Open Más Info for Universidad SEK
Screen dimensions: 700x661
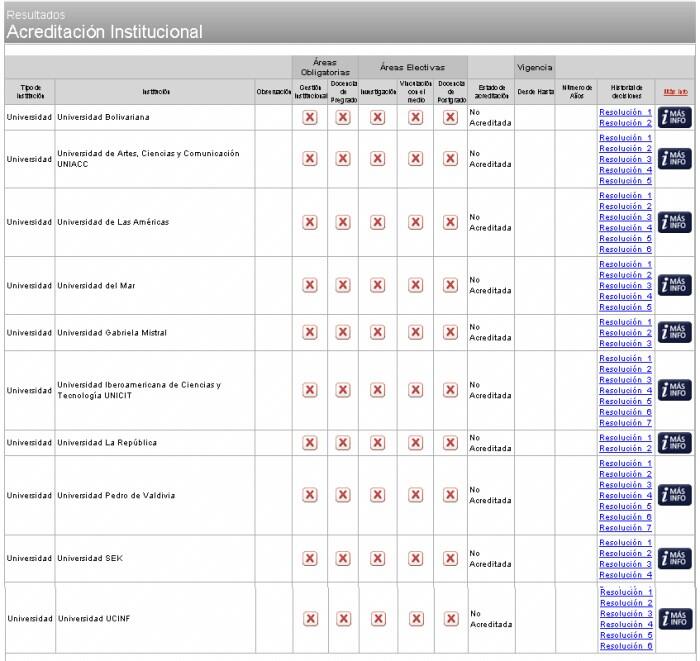click(675, 558)
